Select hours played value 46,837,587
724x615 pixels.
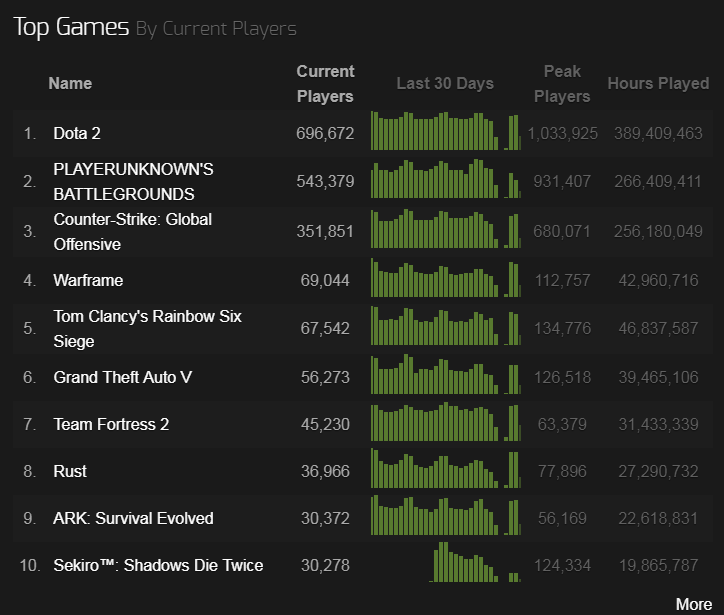658,328
